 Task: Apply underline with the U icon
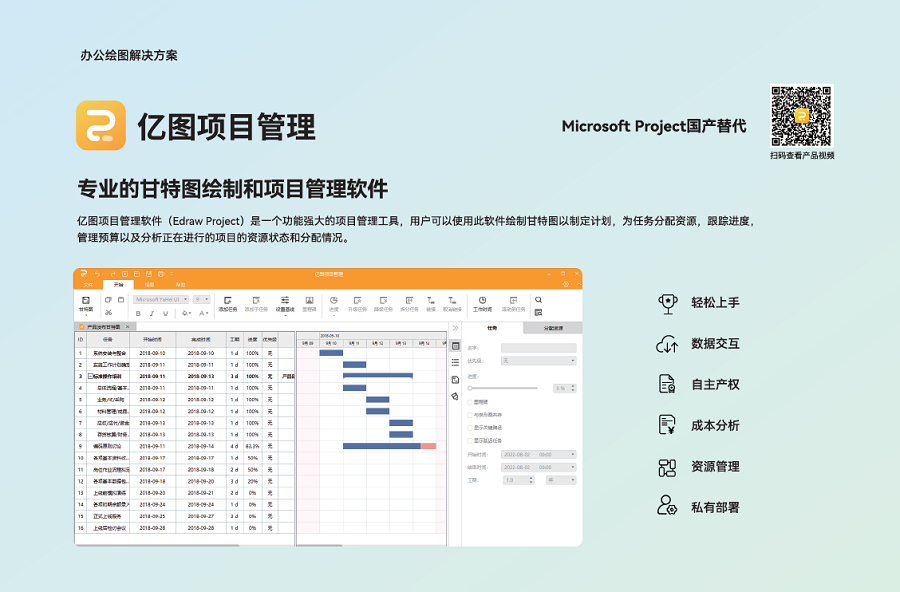point(165,313)
